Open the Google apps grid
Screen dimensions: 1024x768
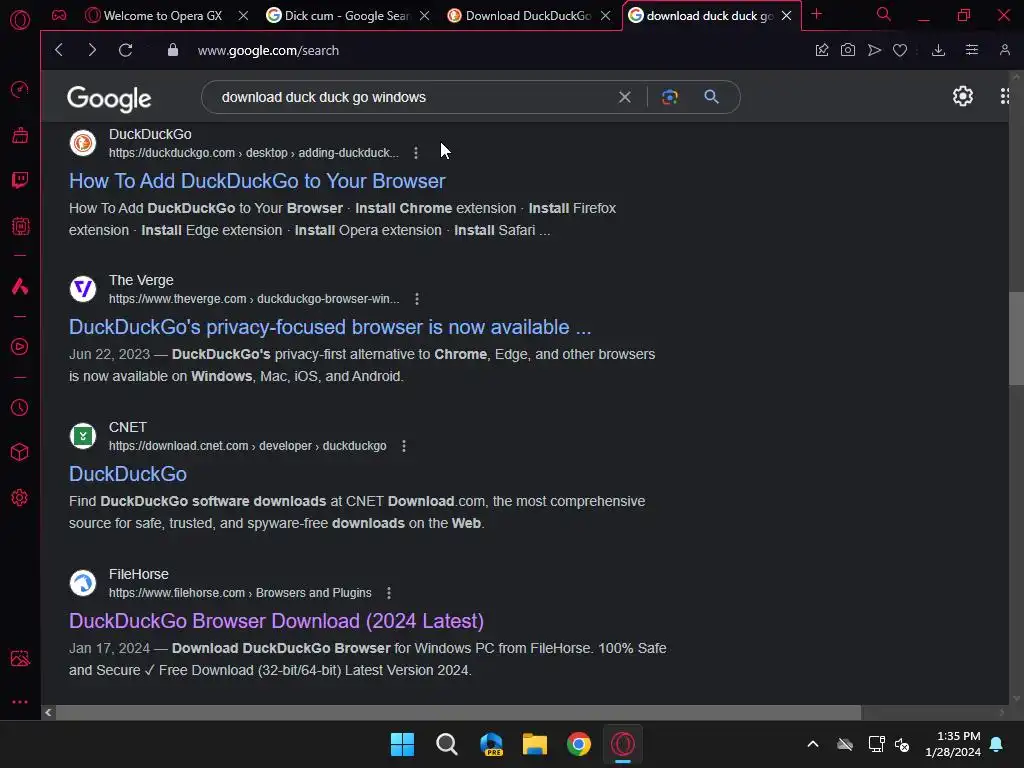click(x=1005, y=96)
